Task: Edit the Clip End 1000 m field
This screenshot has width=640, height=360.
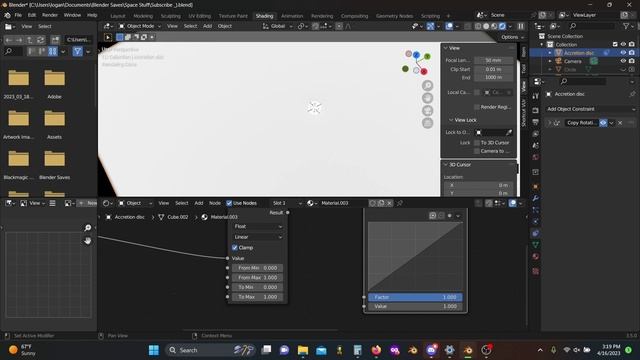Action: (493, 78)
